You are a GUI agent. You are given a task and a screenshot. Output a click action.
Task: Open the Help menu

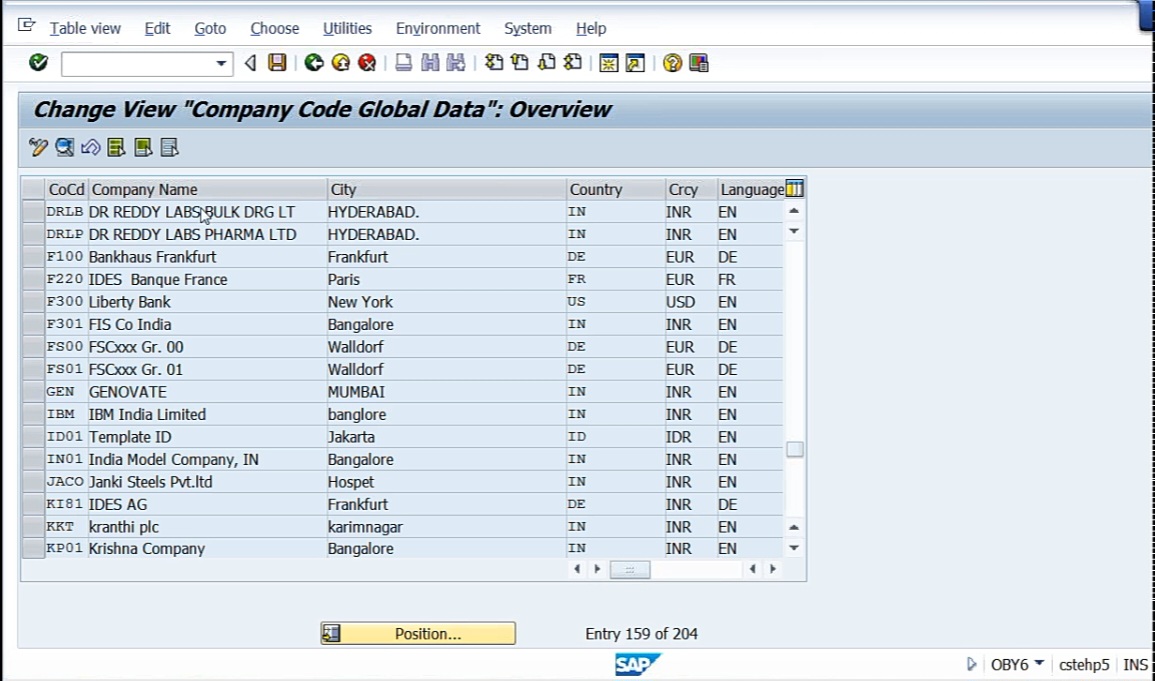coord(591,29)
